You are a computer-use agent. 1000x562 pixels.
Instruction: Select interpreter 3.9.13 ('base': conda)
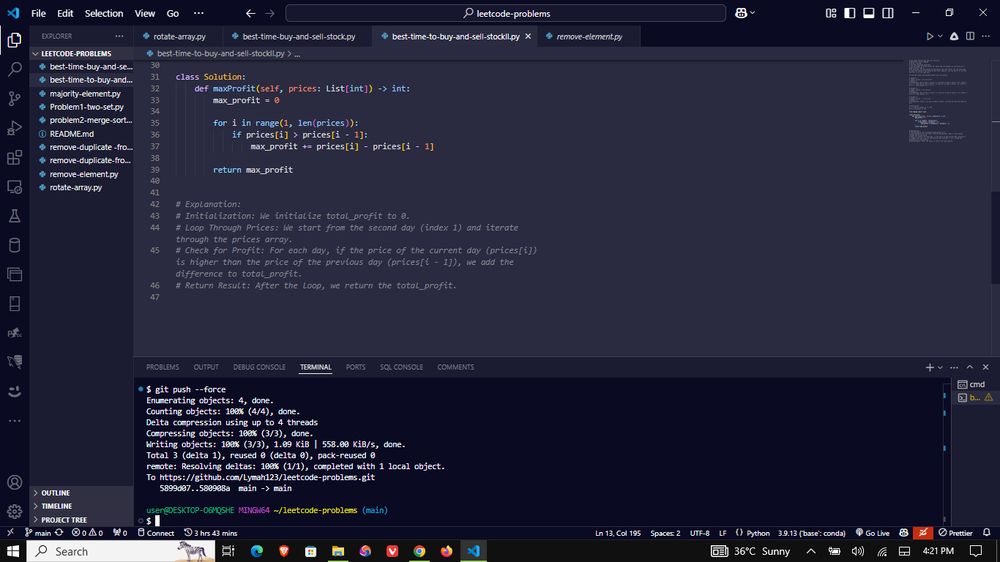(x=811, y=533)
